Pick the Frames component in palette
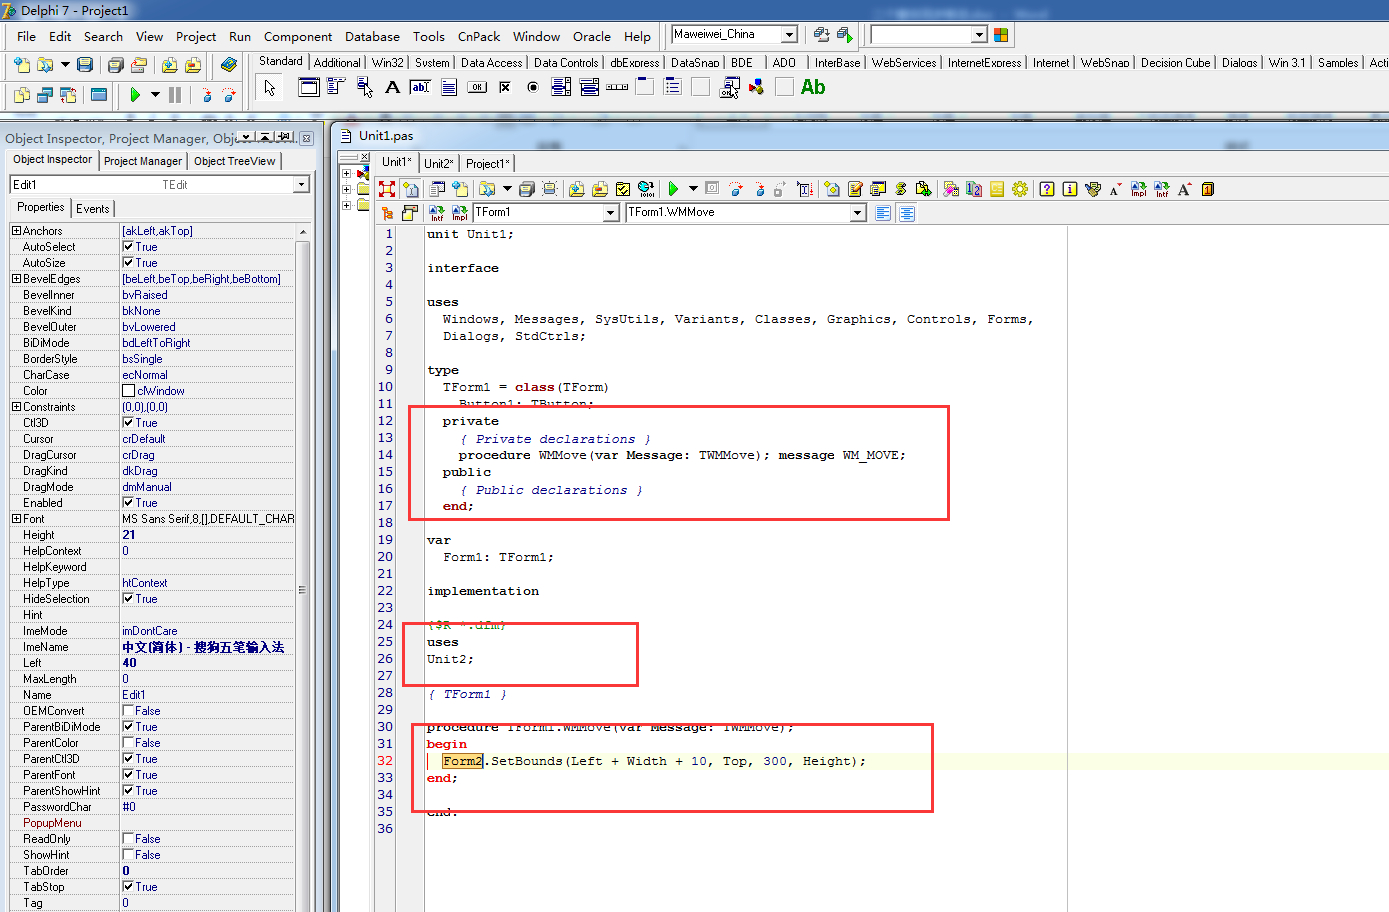The width and height of the screenshot is (1389, 912). point(309,87)
